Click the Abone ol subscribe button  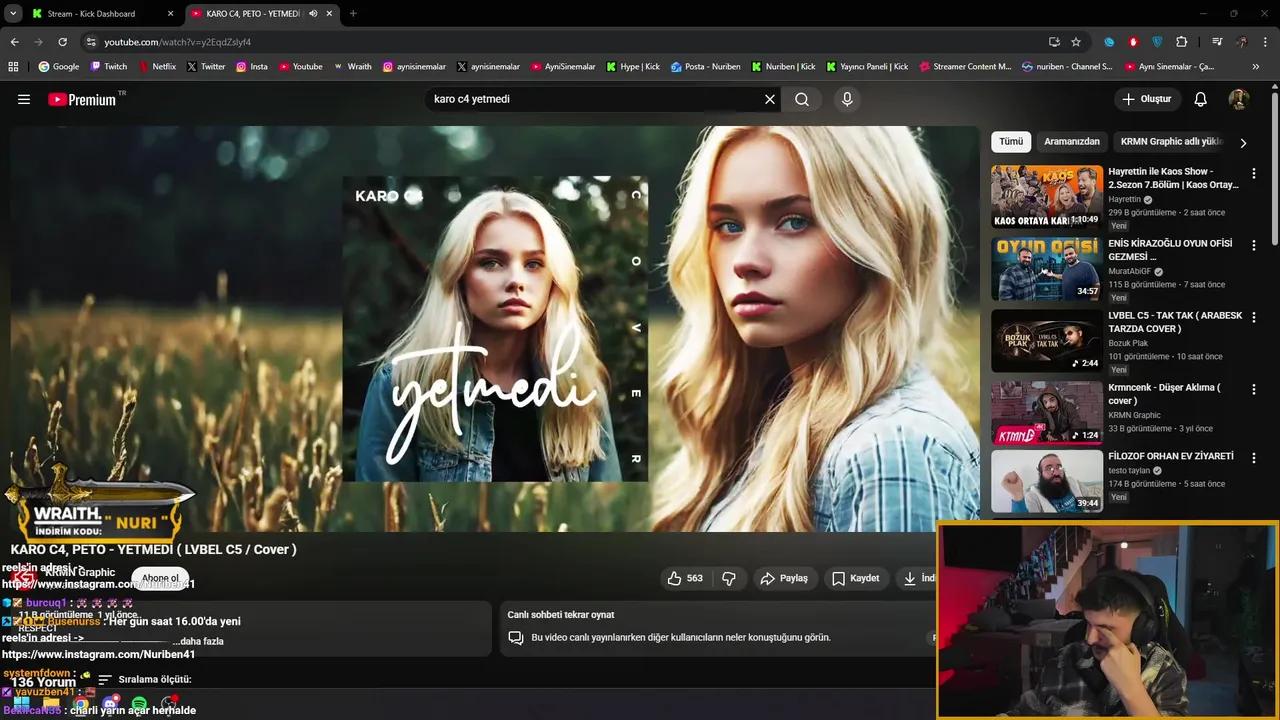tap(160, 578)
